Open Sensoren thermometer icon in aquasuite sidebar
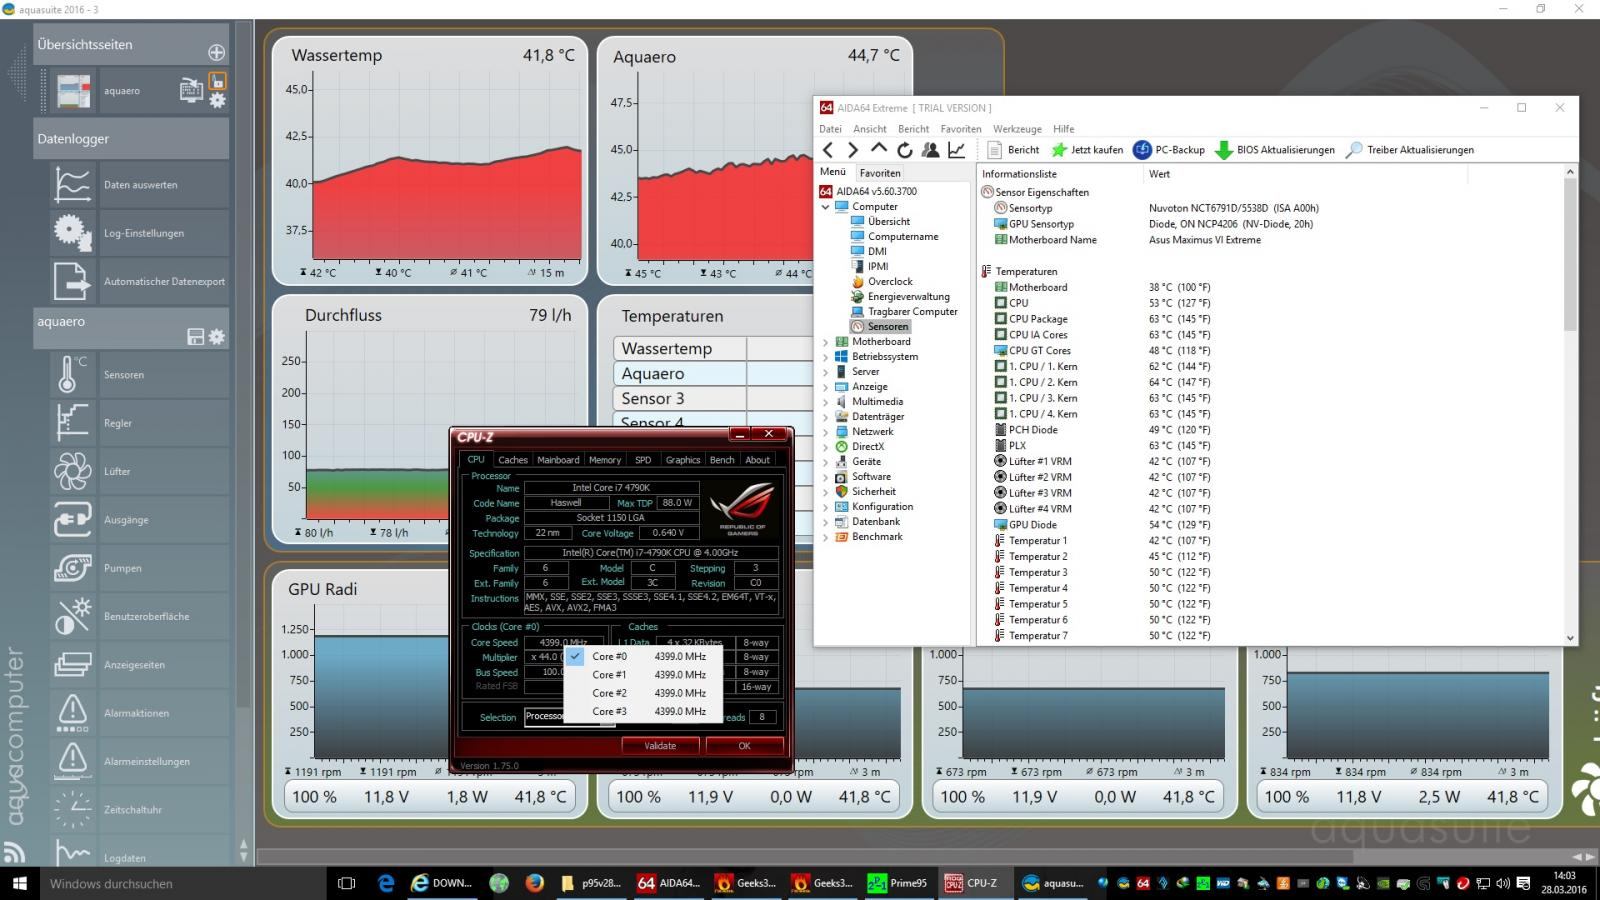Image resolution: width=1600 pixels, height=900 pixels. 72,374
